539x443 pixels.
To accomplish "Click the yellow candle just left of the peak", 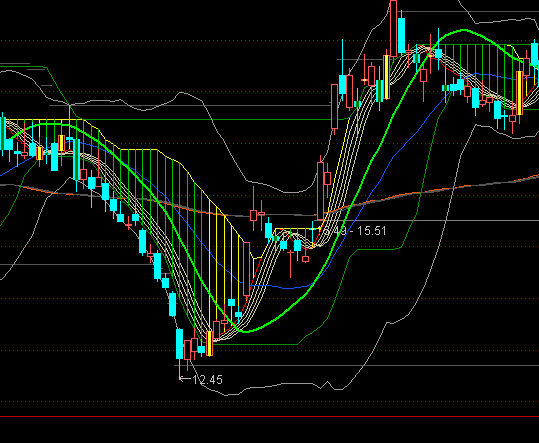I will [x=386, y=77].
